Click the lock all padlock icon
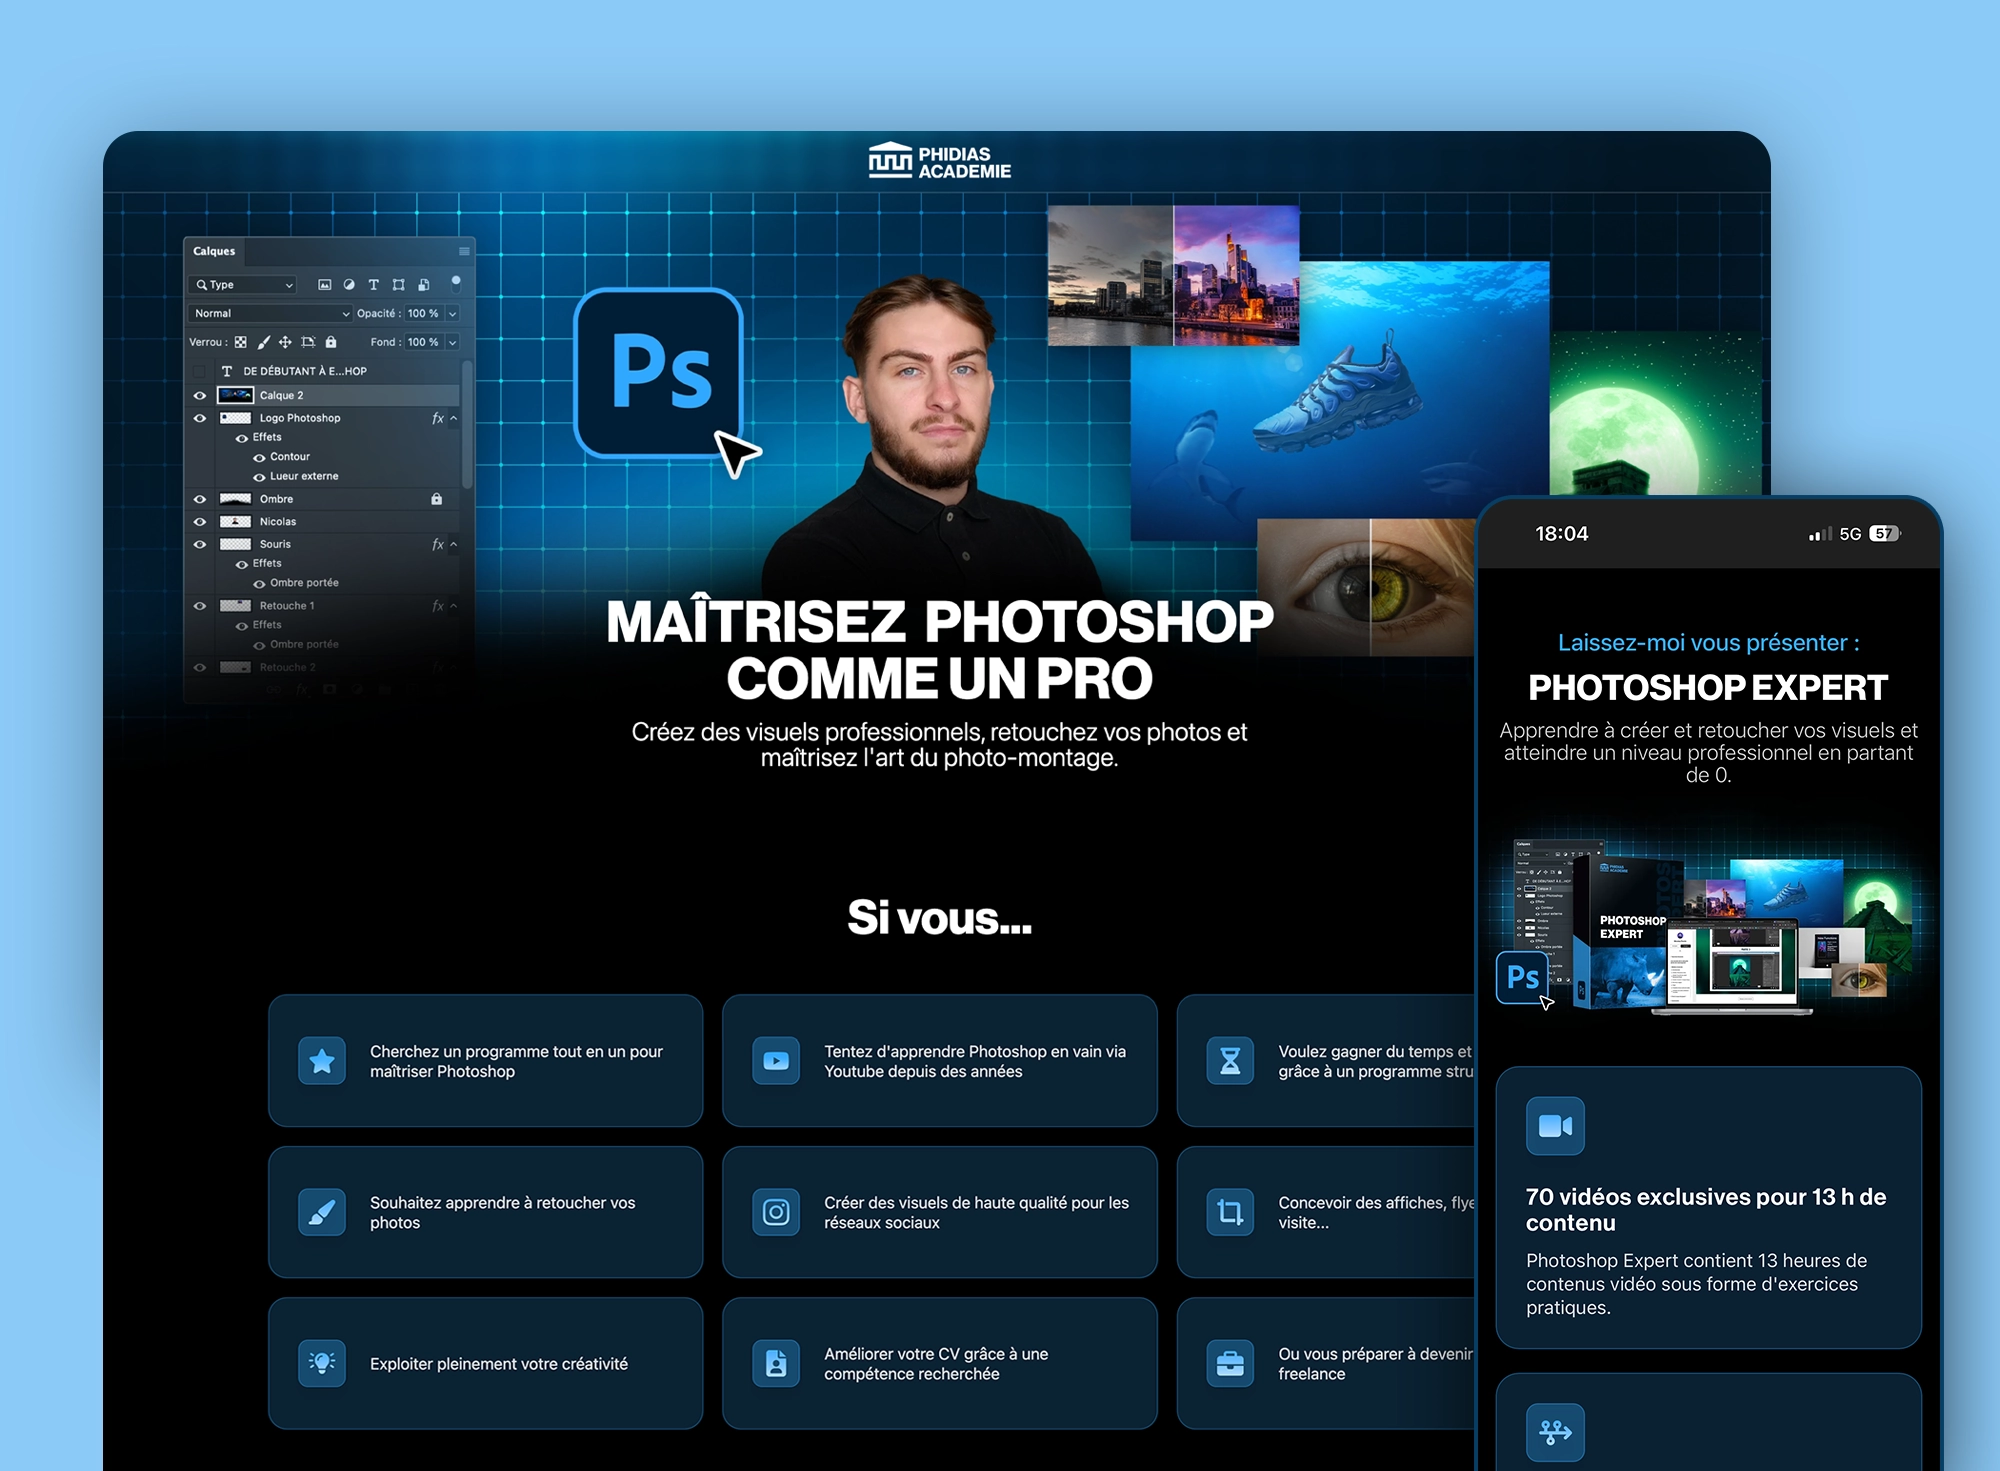 331,342
